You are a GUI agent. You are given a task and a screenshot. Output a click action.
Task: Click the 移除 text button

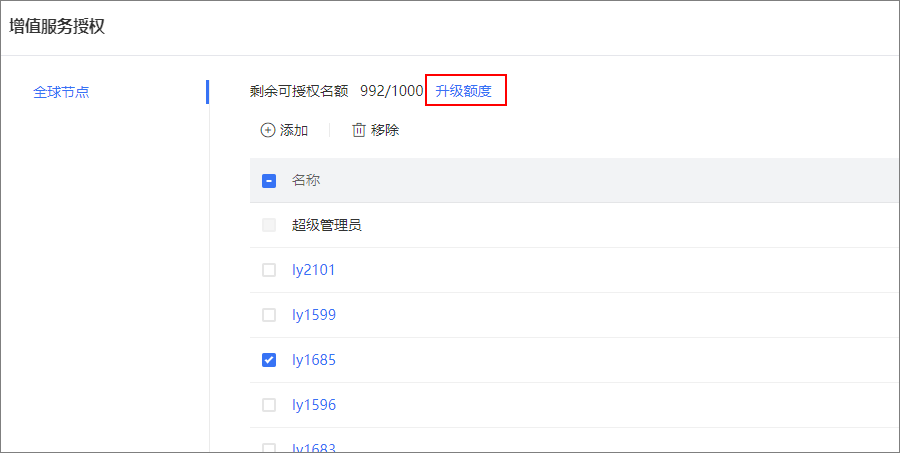pos(385,130)
